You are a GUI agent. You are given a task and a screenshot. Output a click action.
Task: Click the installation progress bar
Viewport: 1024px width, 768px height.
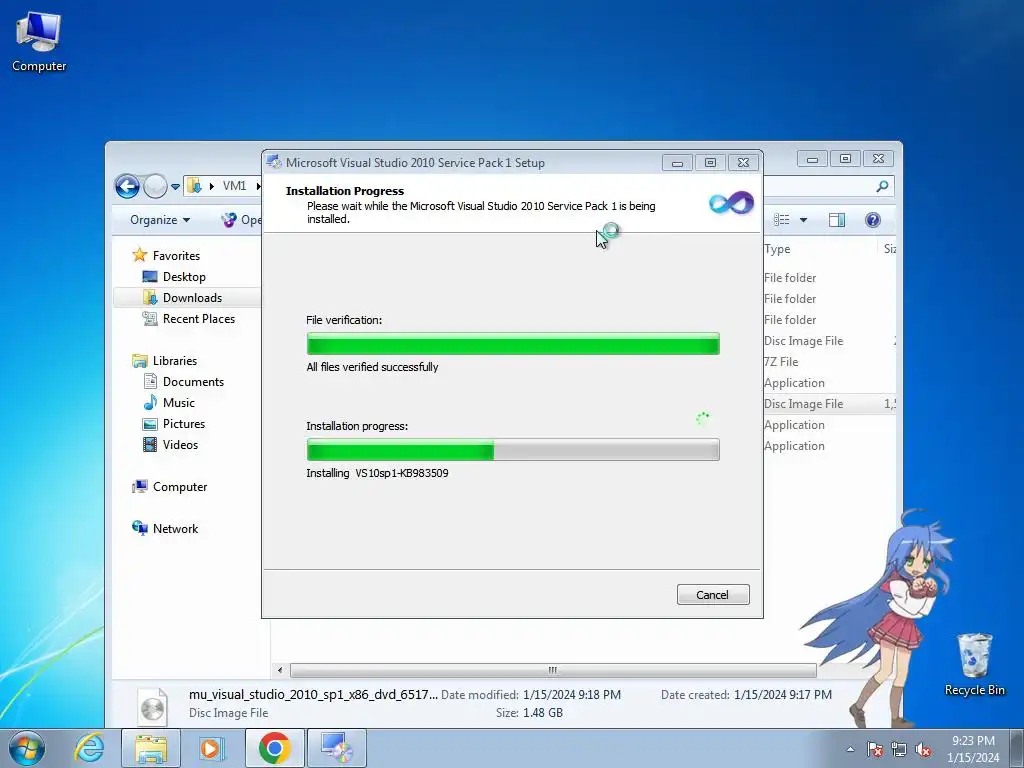513,449
